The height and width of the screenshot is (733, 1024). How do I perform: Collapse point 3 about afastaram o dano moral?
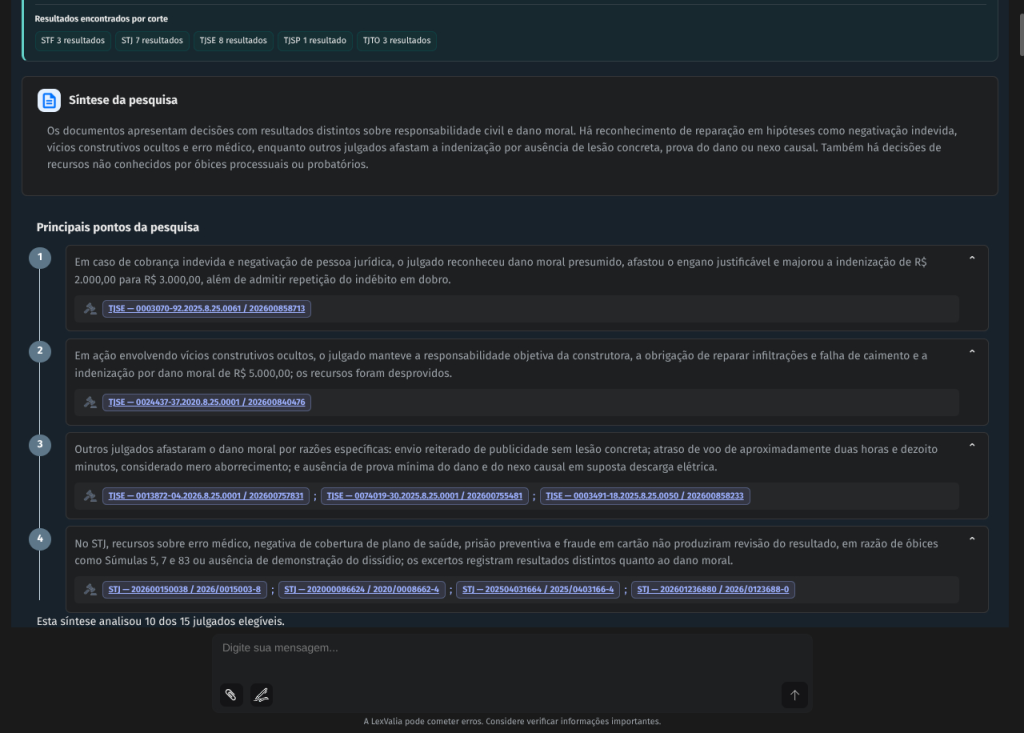(972, 445)
